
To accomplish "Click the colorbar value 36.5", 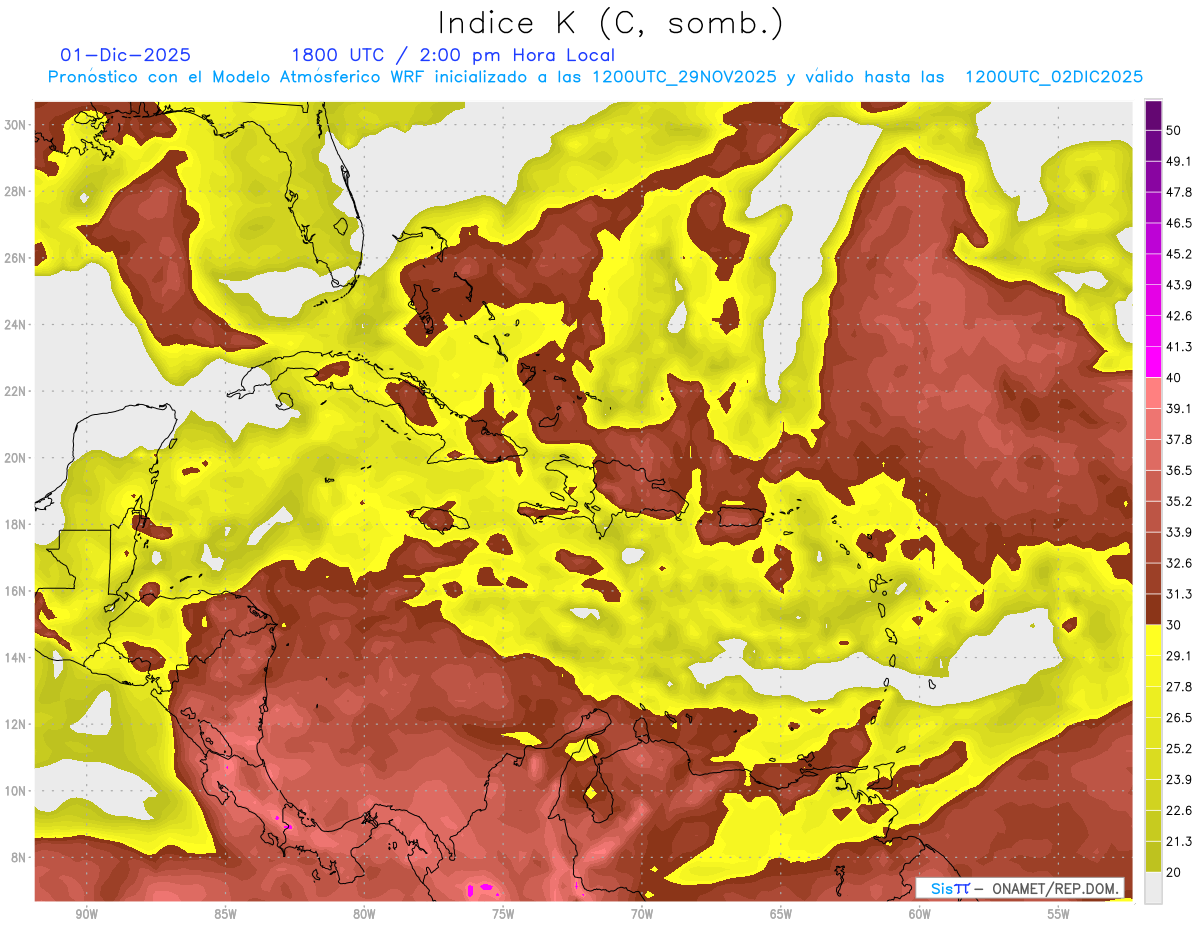I will (1179, 470).
